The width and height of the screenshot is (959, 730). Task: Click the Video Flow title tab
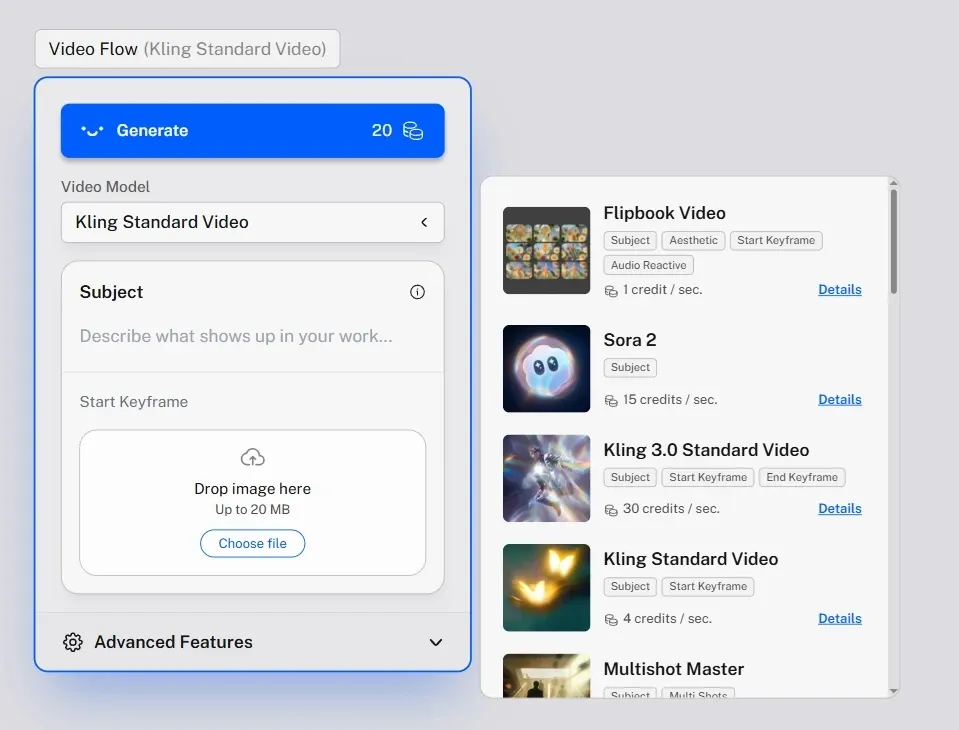coord(187,49)
